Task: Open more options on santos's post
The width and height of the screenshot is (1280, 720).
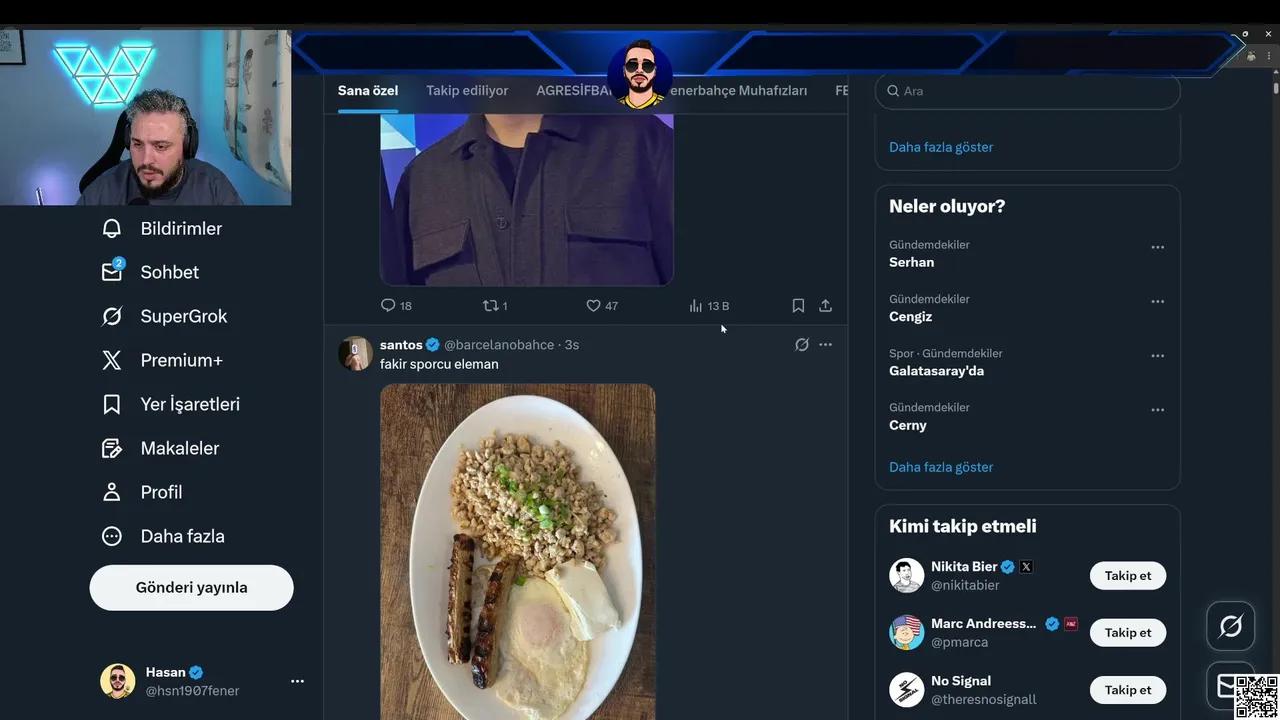Action: point(825,344)
